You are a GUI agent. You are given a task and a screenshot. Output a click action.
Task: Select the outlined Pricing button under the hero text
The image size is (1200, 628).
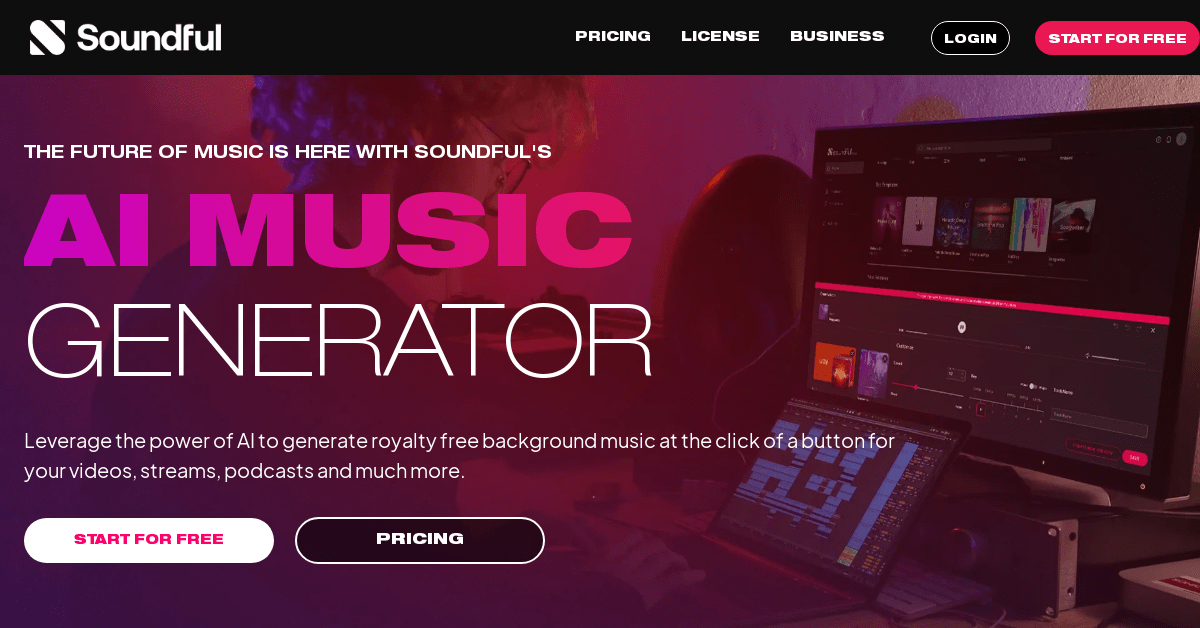420,540
